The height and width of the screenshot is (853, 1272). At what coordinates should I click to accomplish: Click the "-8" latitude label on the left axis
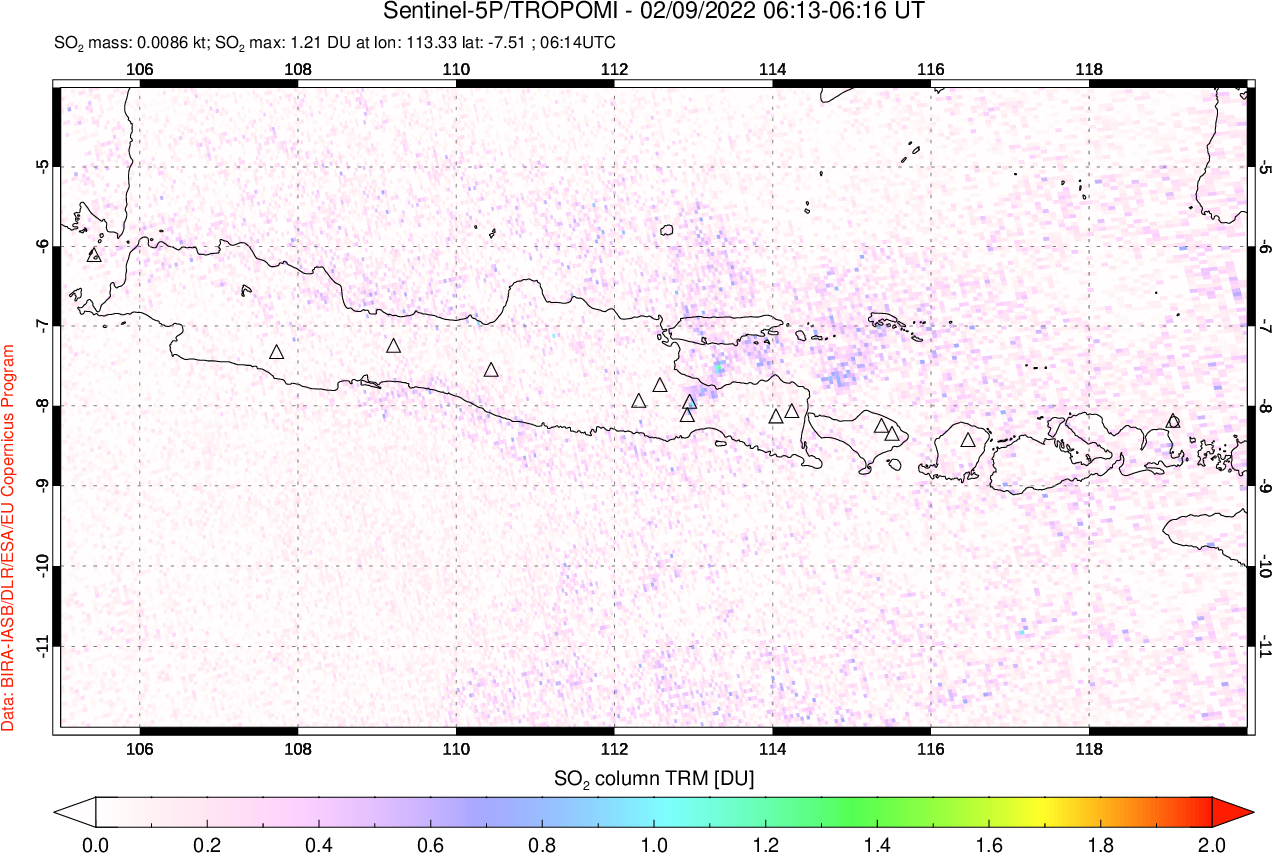43,405
